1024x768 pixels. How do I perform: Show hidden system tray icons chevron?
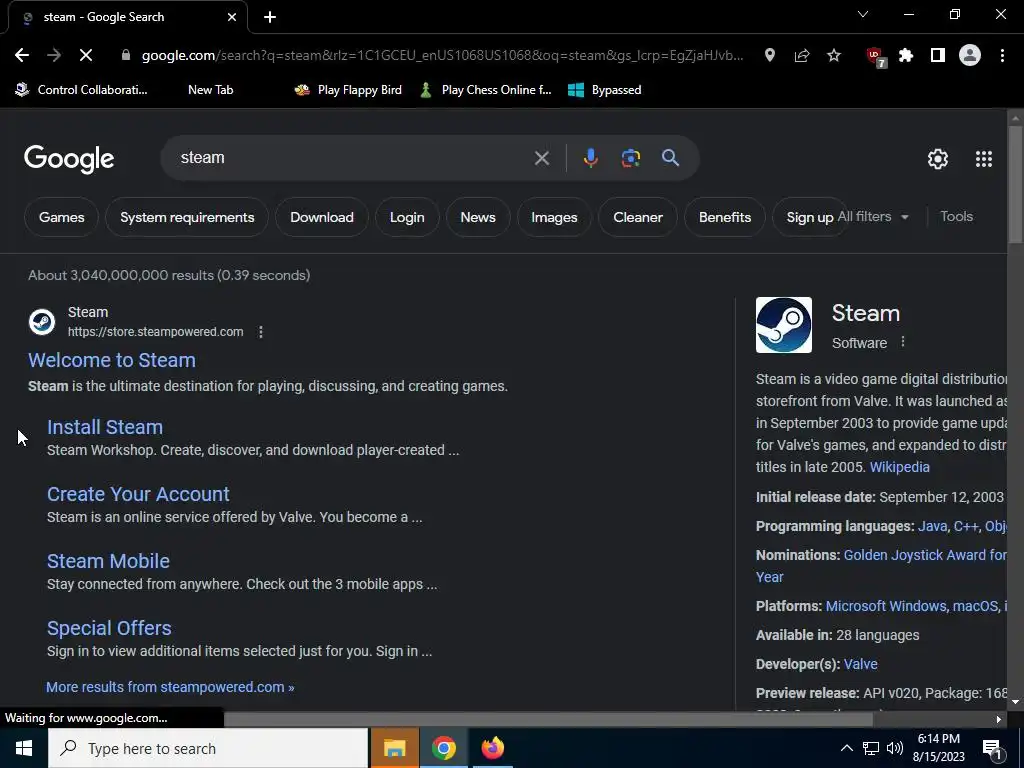[x=846, y=748]
